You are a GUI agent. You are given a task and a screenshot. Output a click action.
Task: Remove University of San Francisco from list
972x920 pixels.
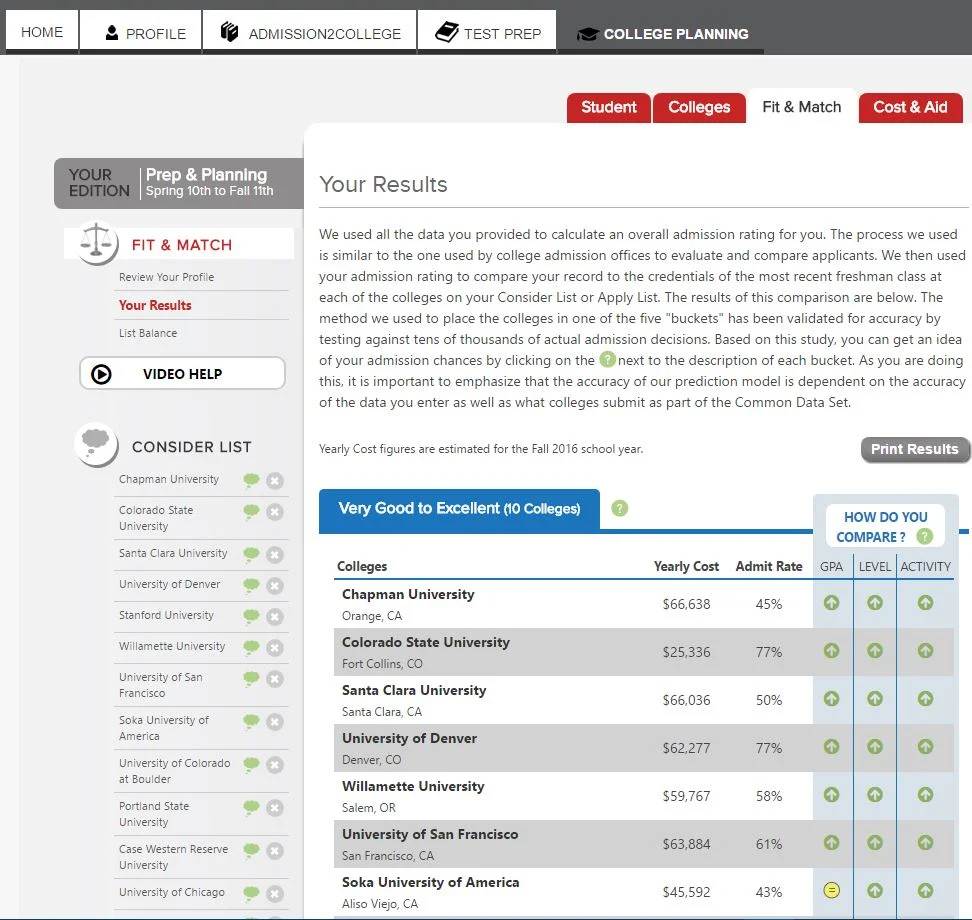275,679
